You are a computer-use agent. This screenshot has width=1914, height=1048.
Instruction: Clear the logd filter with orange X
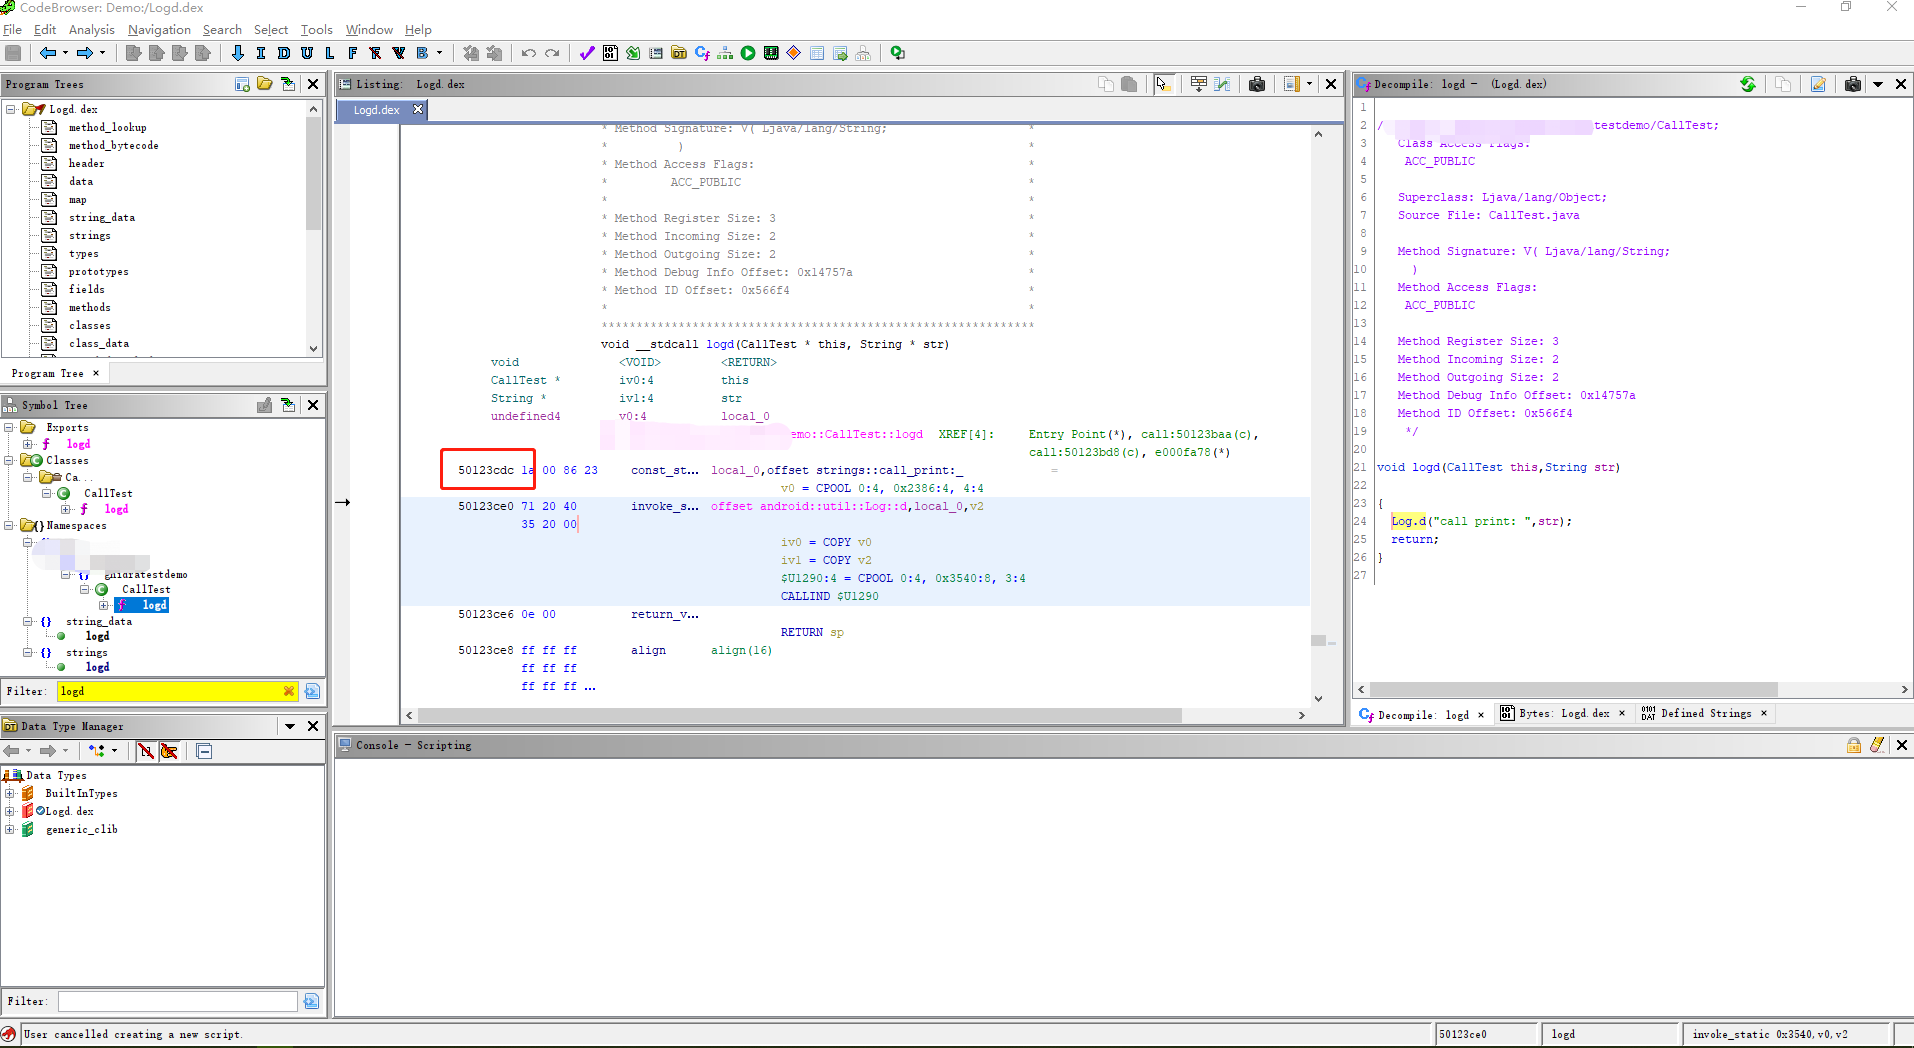pos(289,691)
